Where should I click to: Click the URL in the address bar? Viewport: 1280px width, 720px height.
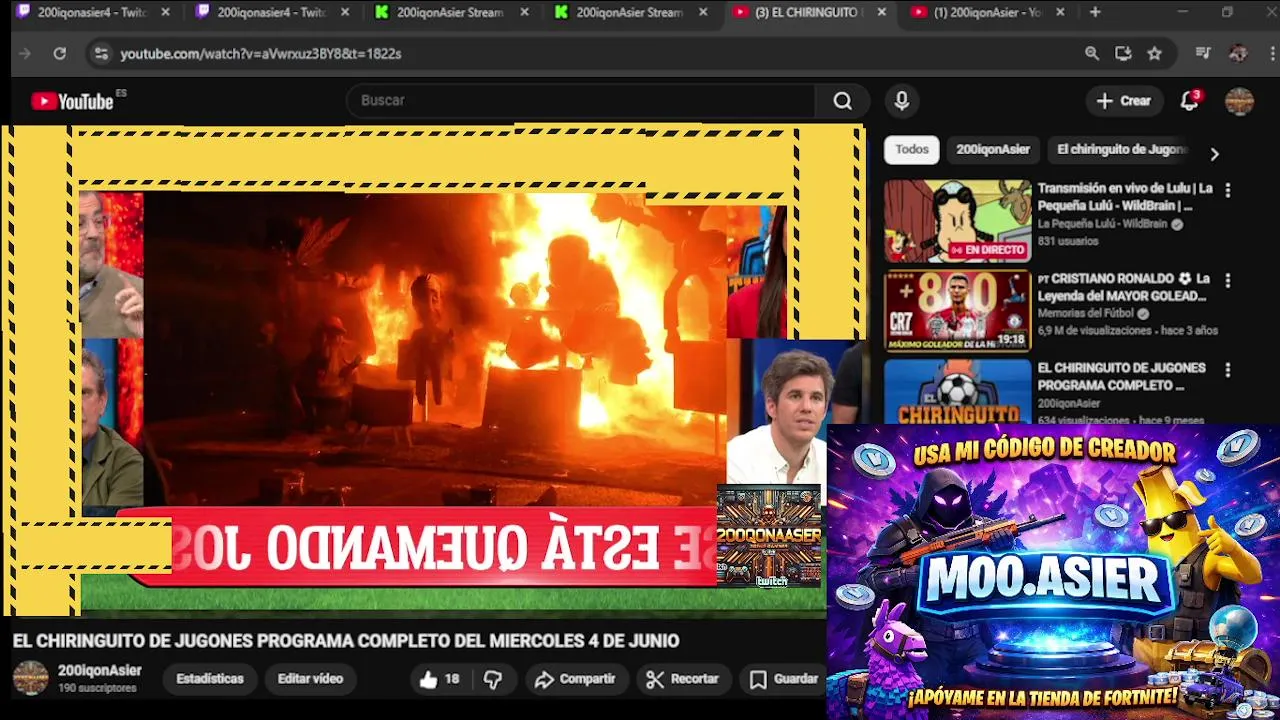(x=261, y=54)
